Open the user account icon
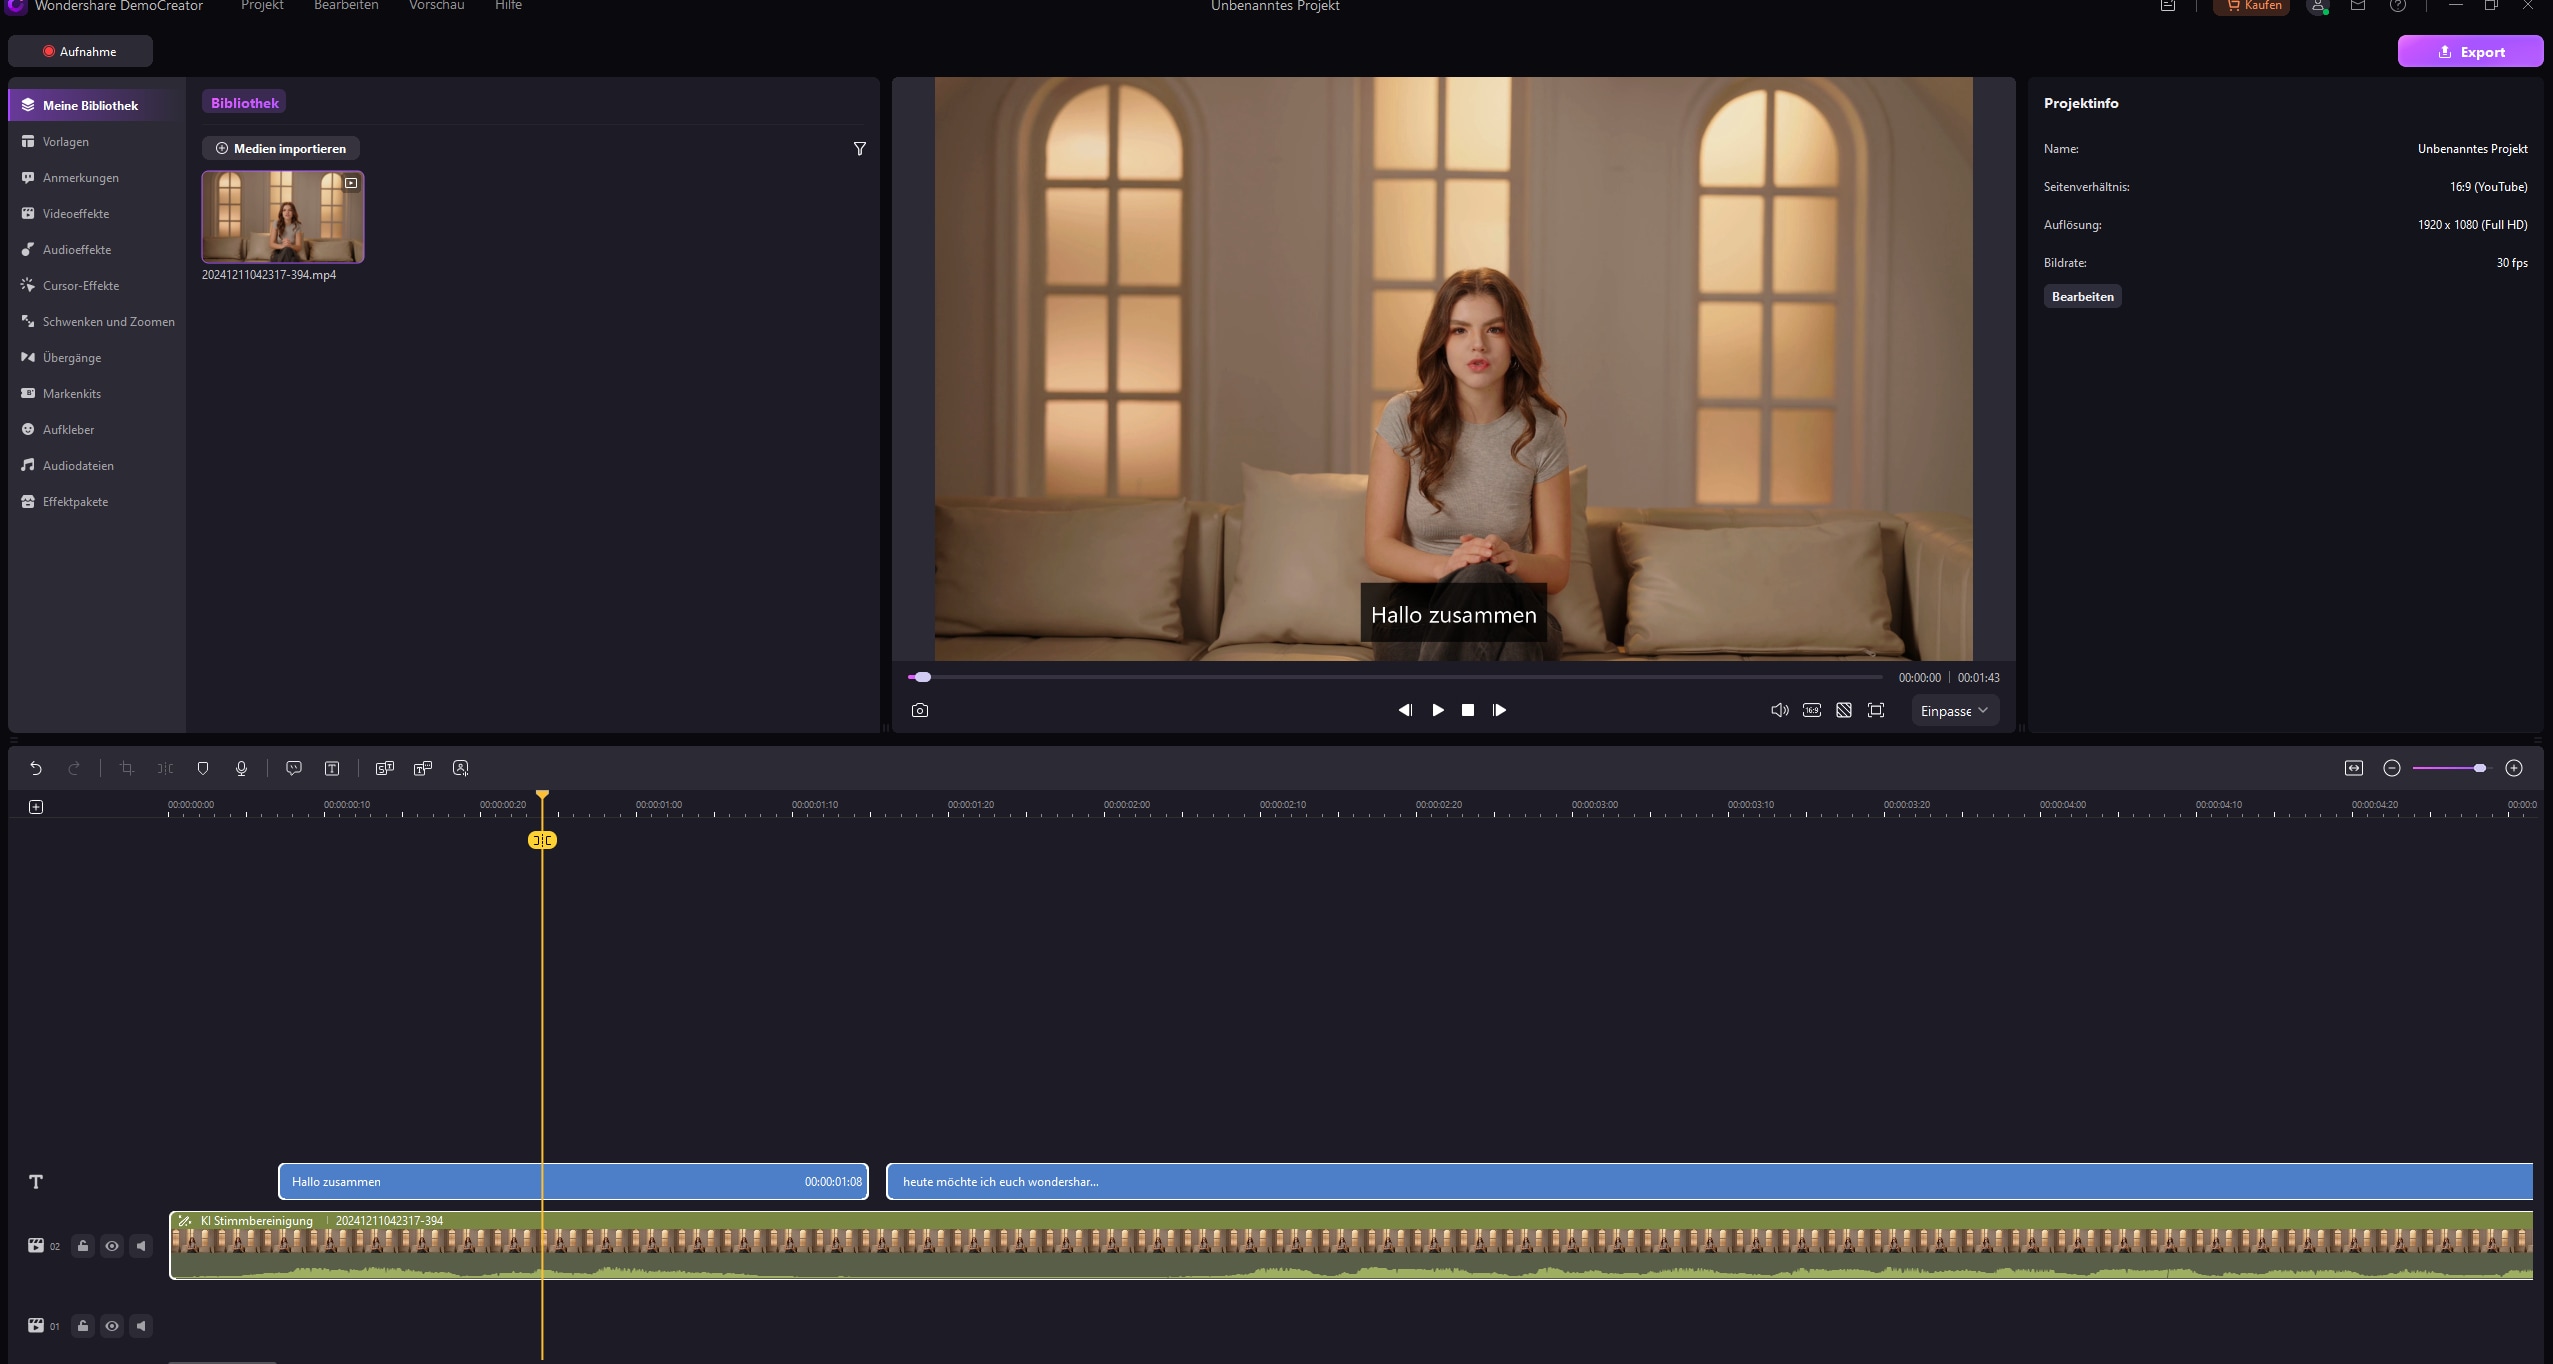The image size is (2553, 1364). (2318, 6)
